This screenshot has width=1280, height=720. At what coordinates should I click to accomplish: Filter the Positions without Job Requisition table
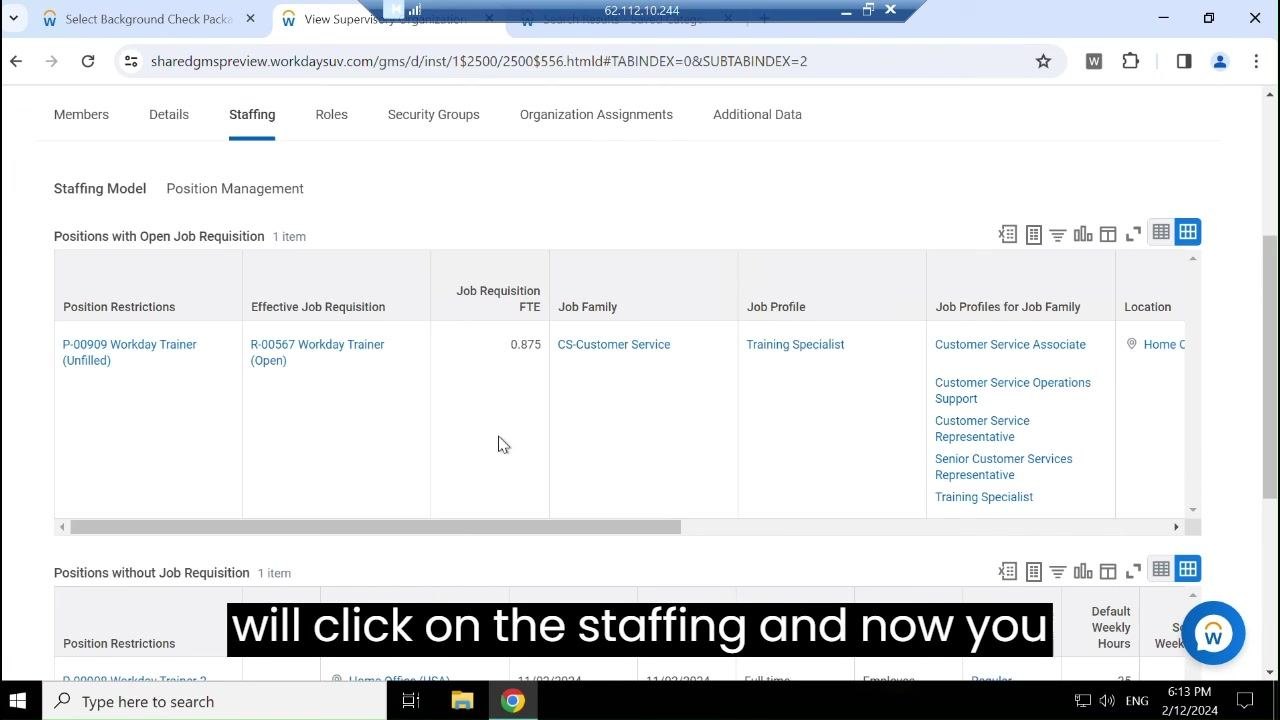pos(1058,572)
